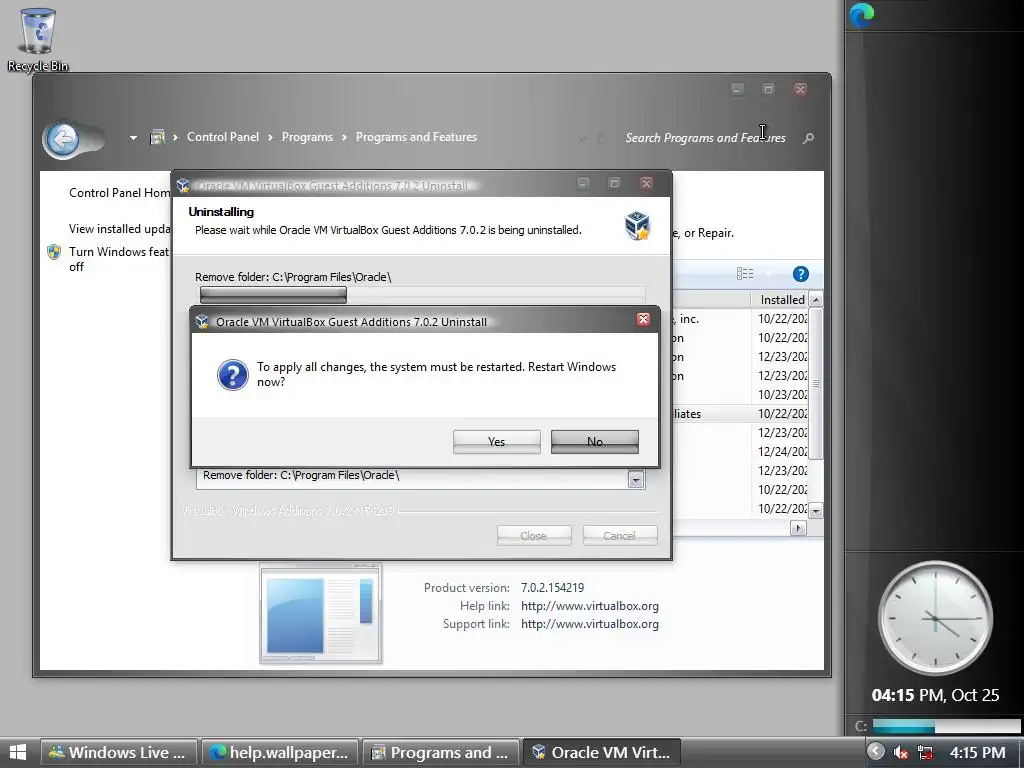1024x768 pixels.
Task: Show hidden tray icons arrow
Action: click(876, 752)
